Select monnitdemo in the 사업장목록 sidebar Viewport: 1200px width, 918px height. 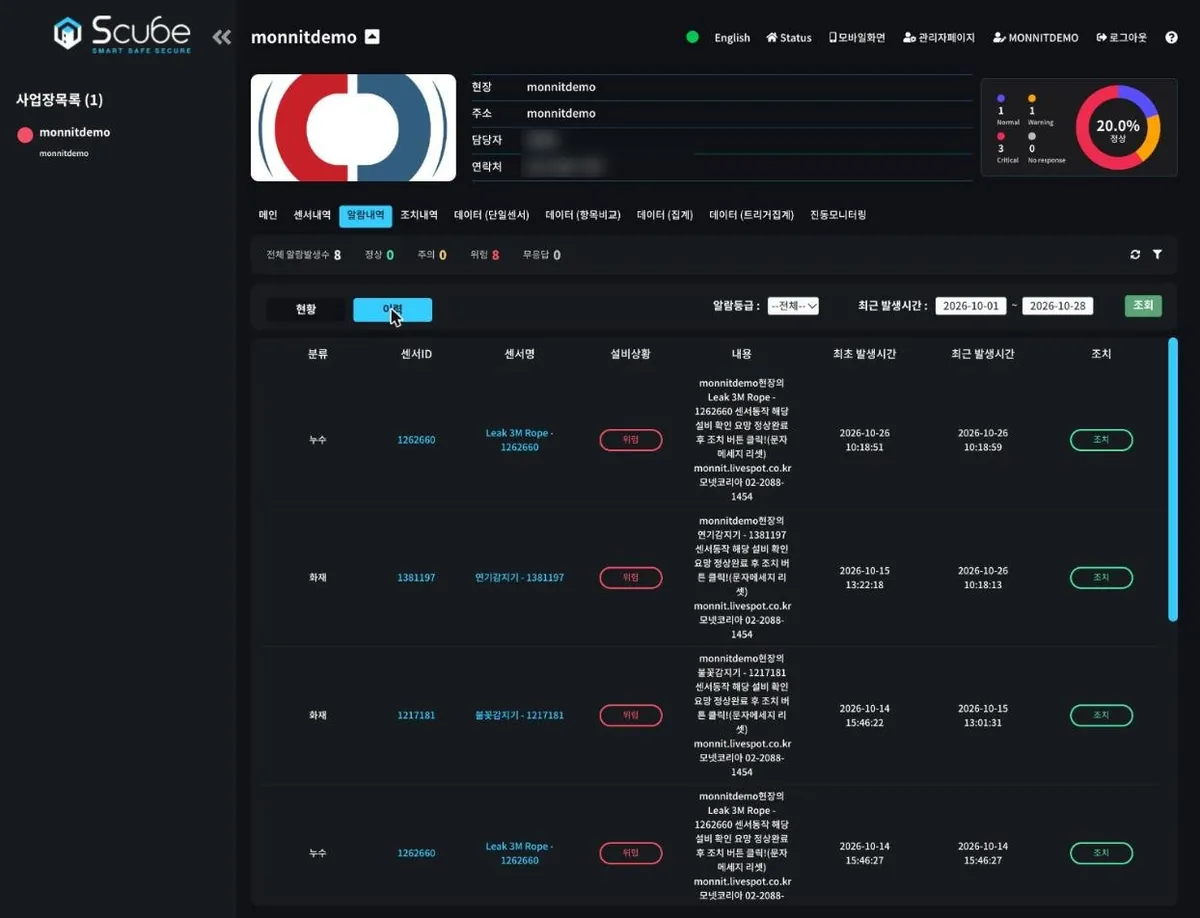(x=75, y=132)
